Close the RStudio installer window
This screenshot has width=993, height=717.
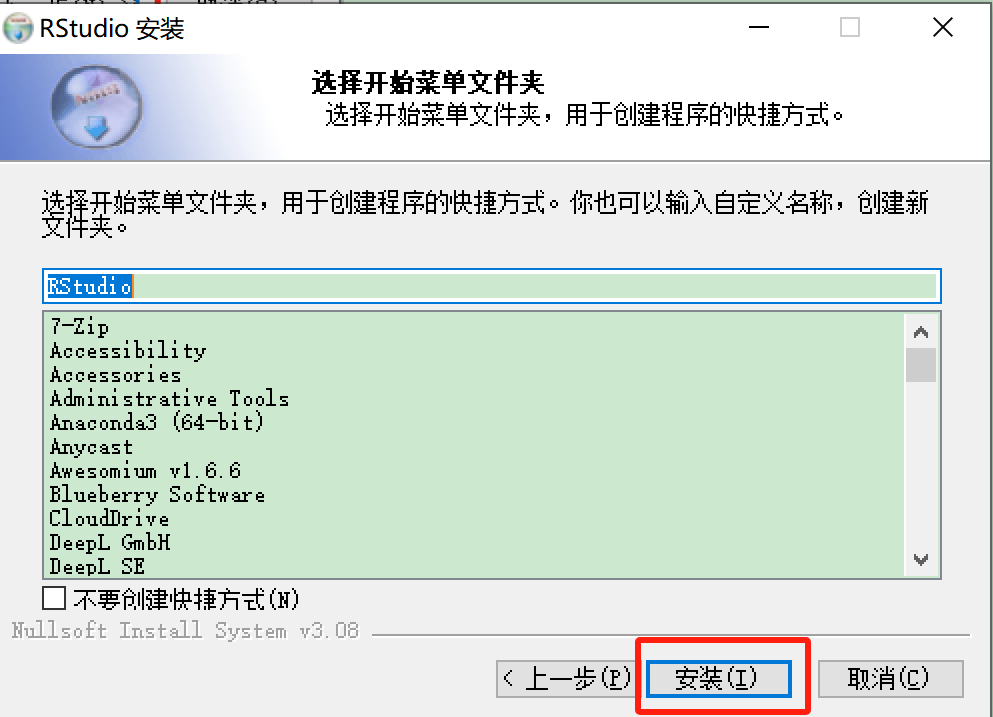tap(943, 27)
